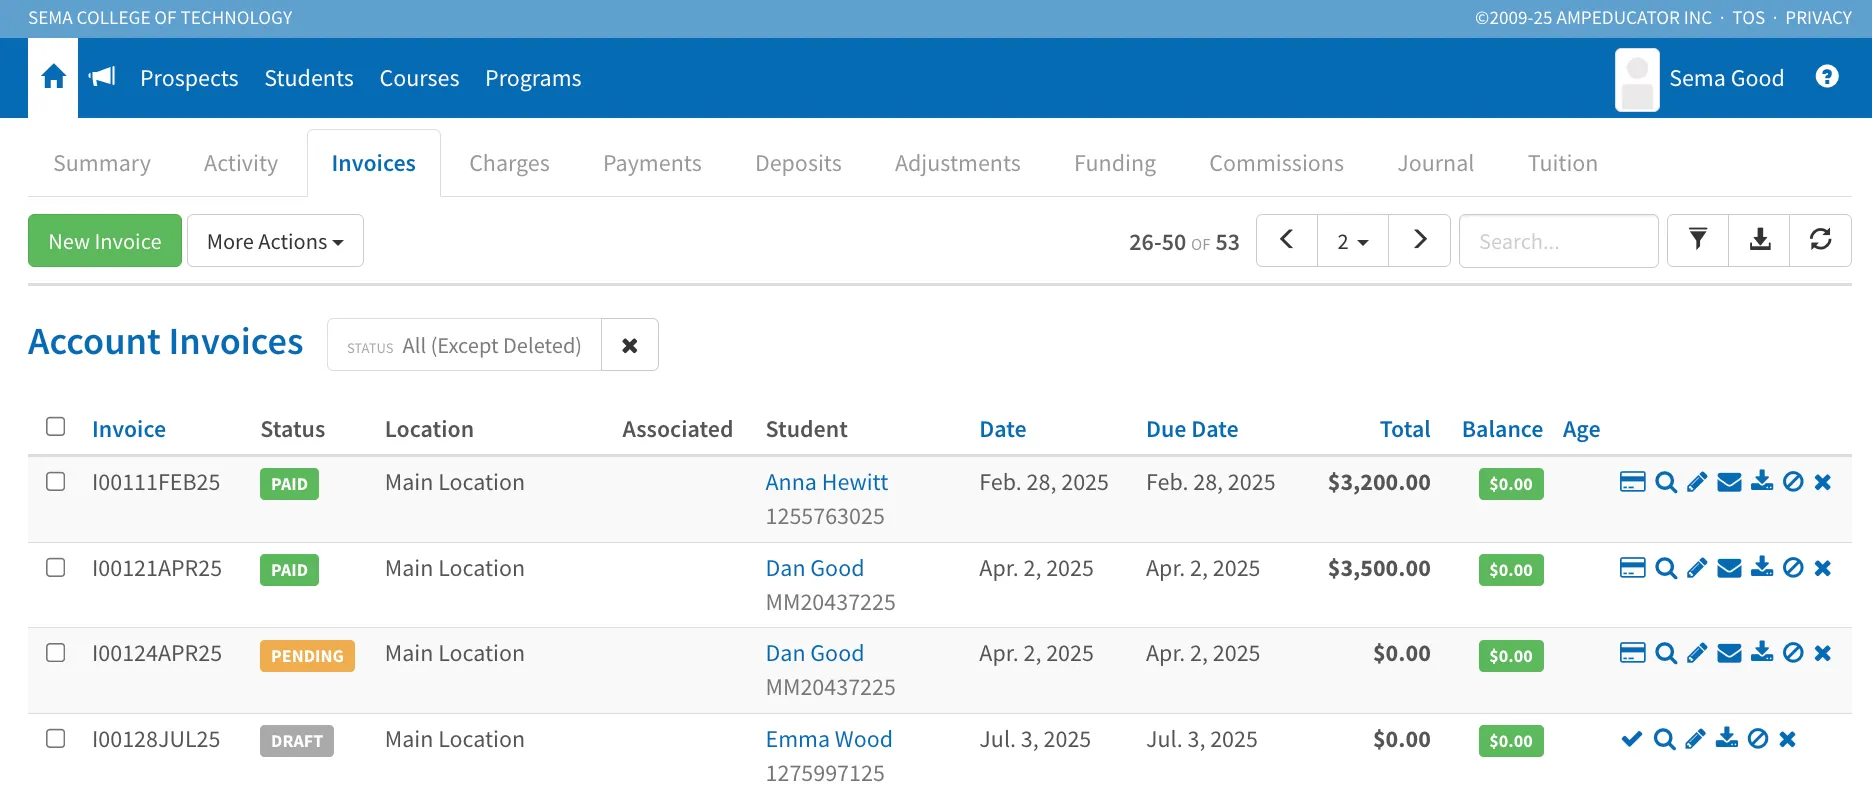
Task: Focus the invoice Search field
Action: click(x=1558, y=241)
